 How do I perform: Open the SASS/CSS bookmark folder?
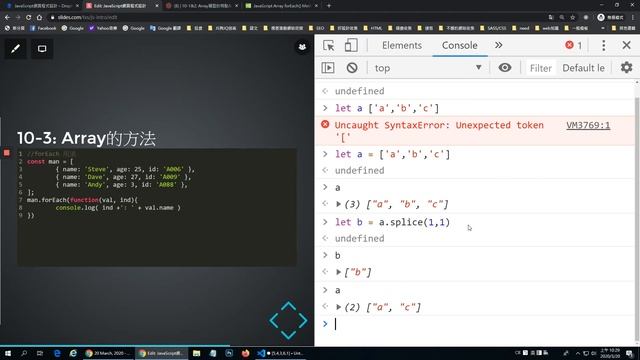[493, 28]
